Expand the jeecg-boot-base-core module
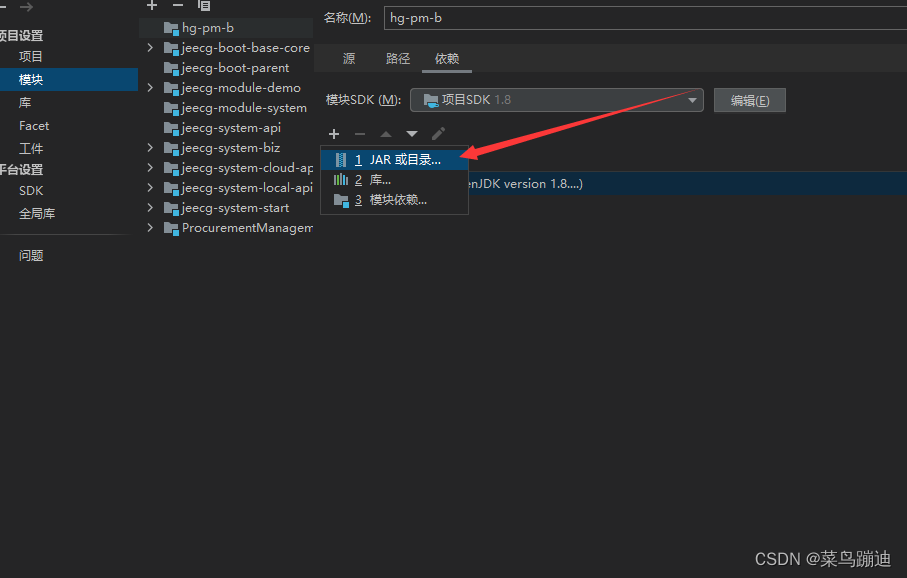 150,47
